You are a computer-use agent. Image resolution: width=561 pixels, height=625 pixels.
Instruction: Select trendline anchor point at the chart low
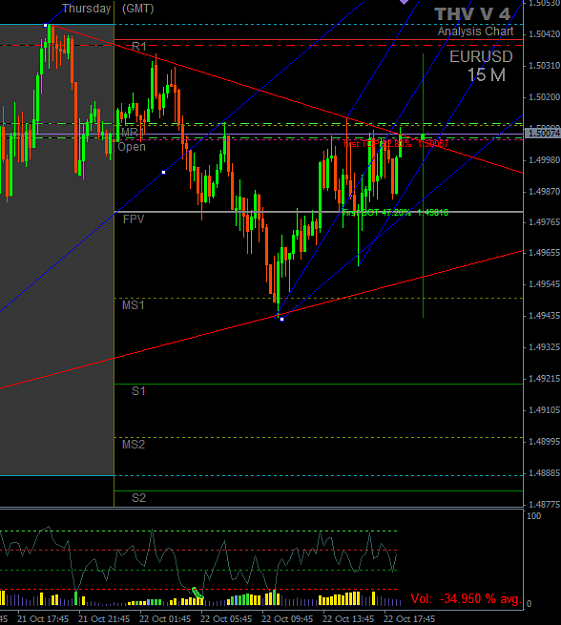(x=282, y=319)
